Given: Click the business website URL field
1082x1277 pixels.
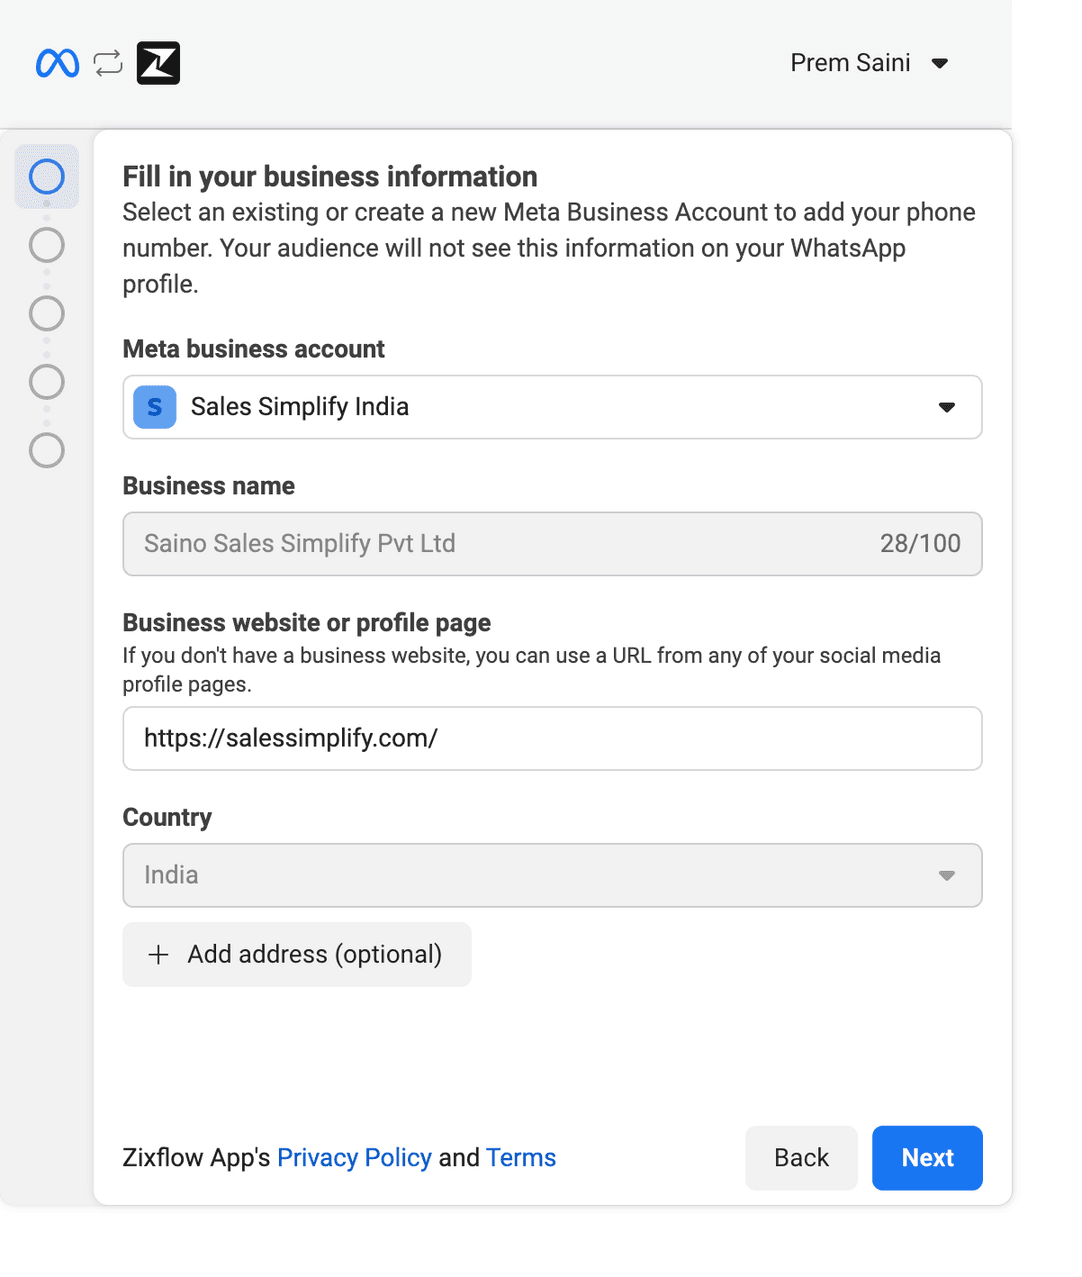Looking at the screenshot, I should tap(552, 739).
